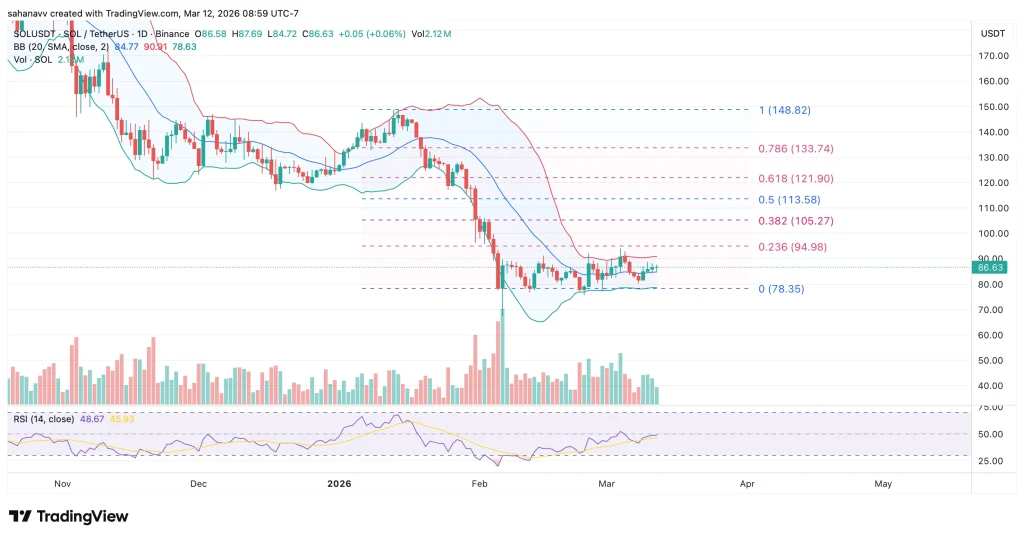Click the 0.618 (121.90) Fibonacci level label

click(796, 178)
